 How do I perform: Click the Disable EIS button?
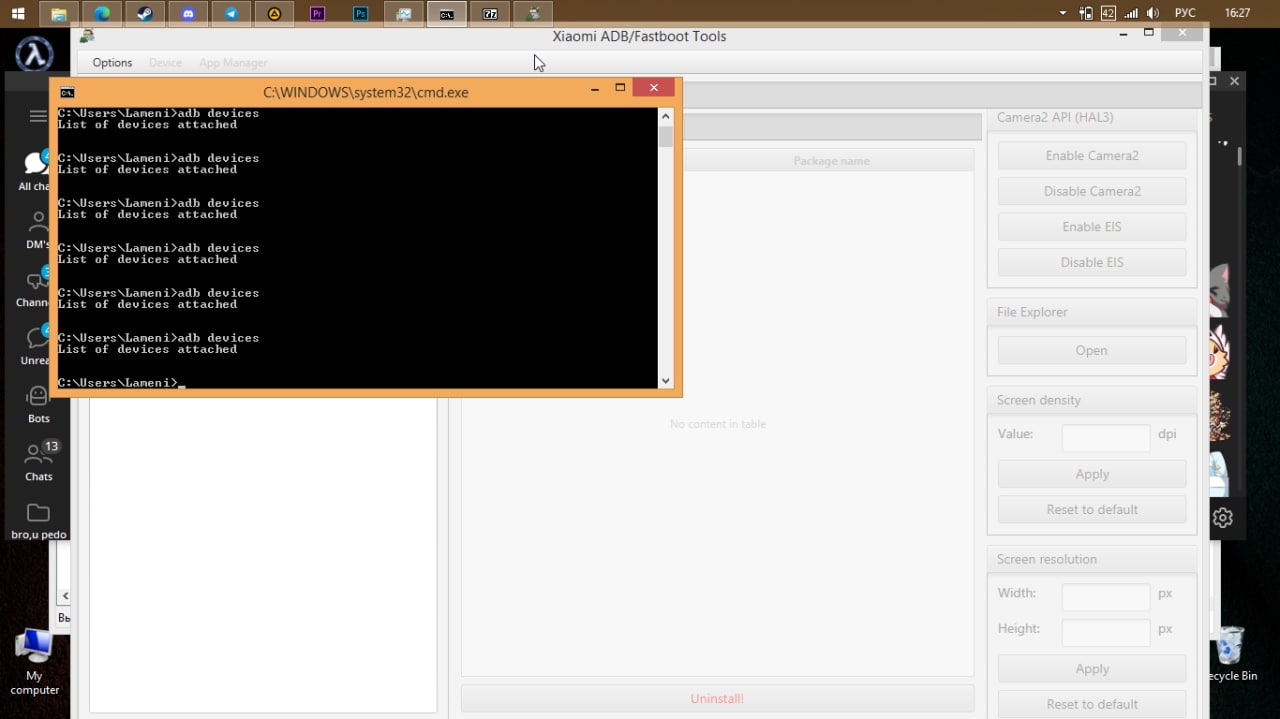1092,262
